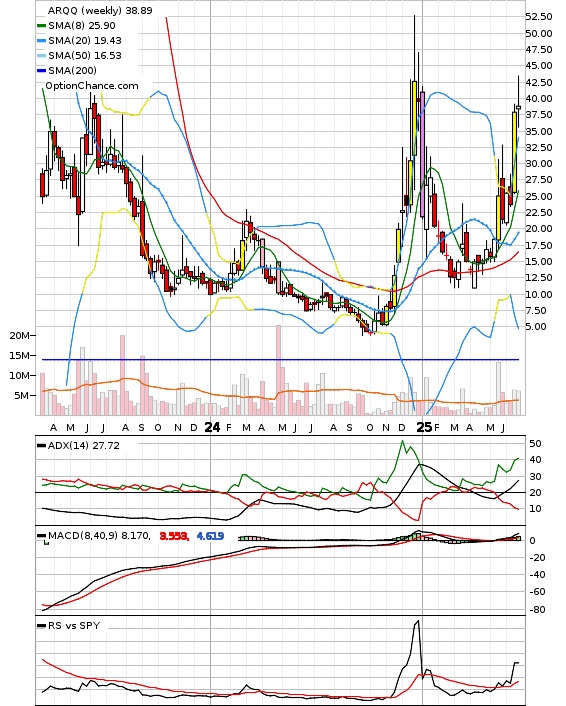This screenshot has width=566, height=706.
Task: Click the red 3.553 MACD signal value
Action: pyautogui.click(x=174, y=536)
